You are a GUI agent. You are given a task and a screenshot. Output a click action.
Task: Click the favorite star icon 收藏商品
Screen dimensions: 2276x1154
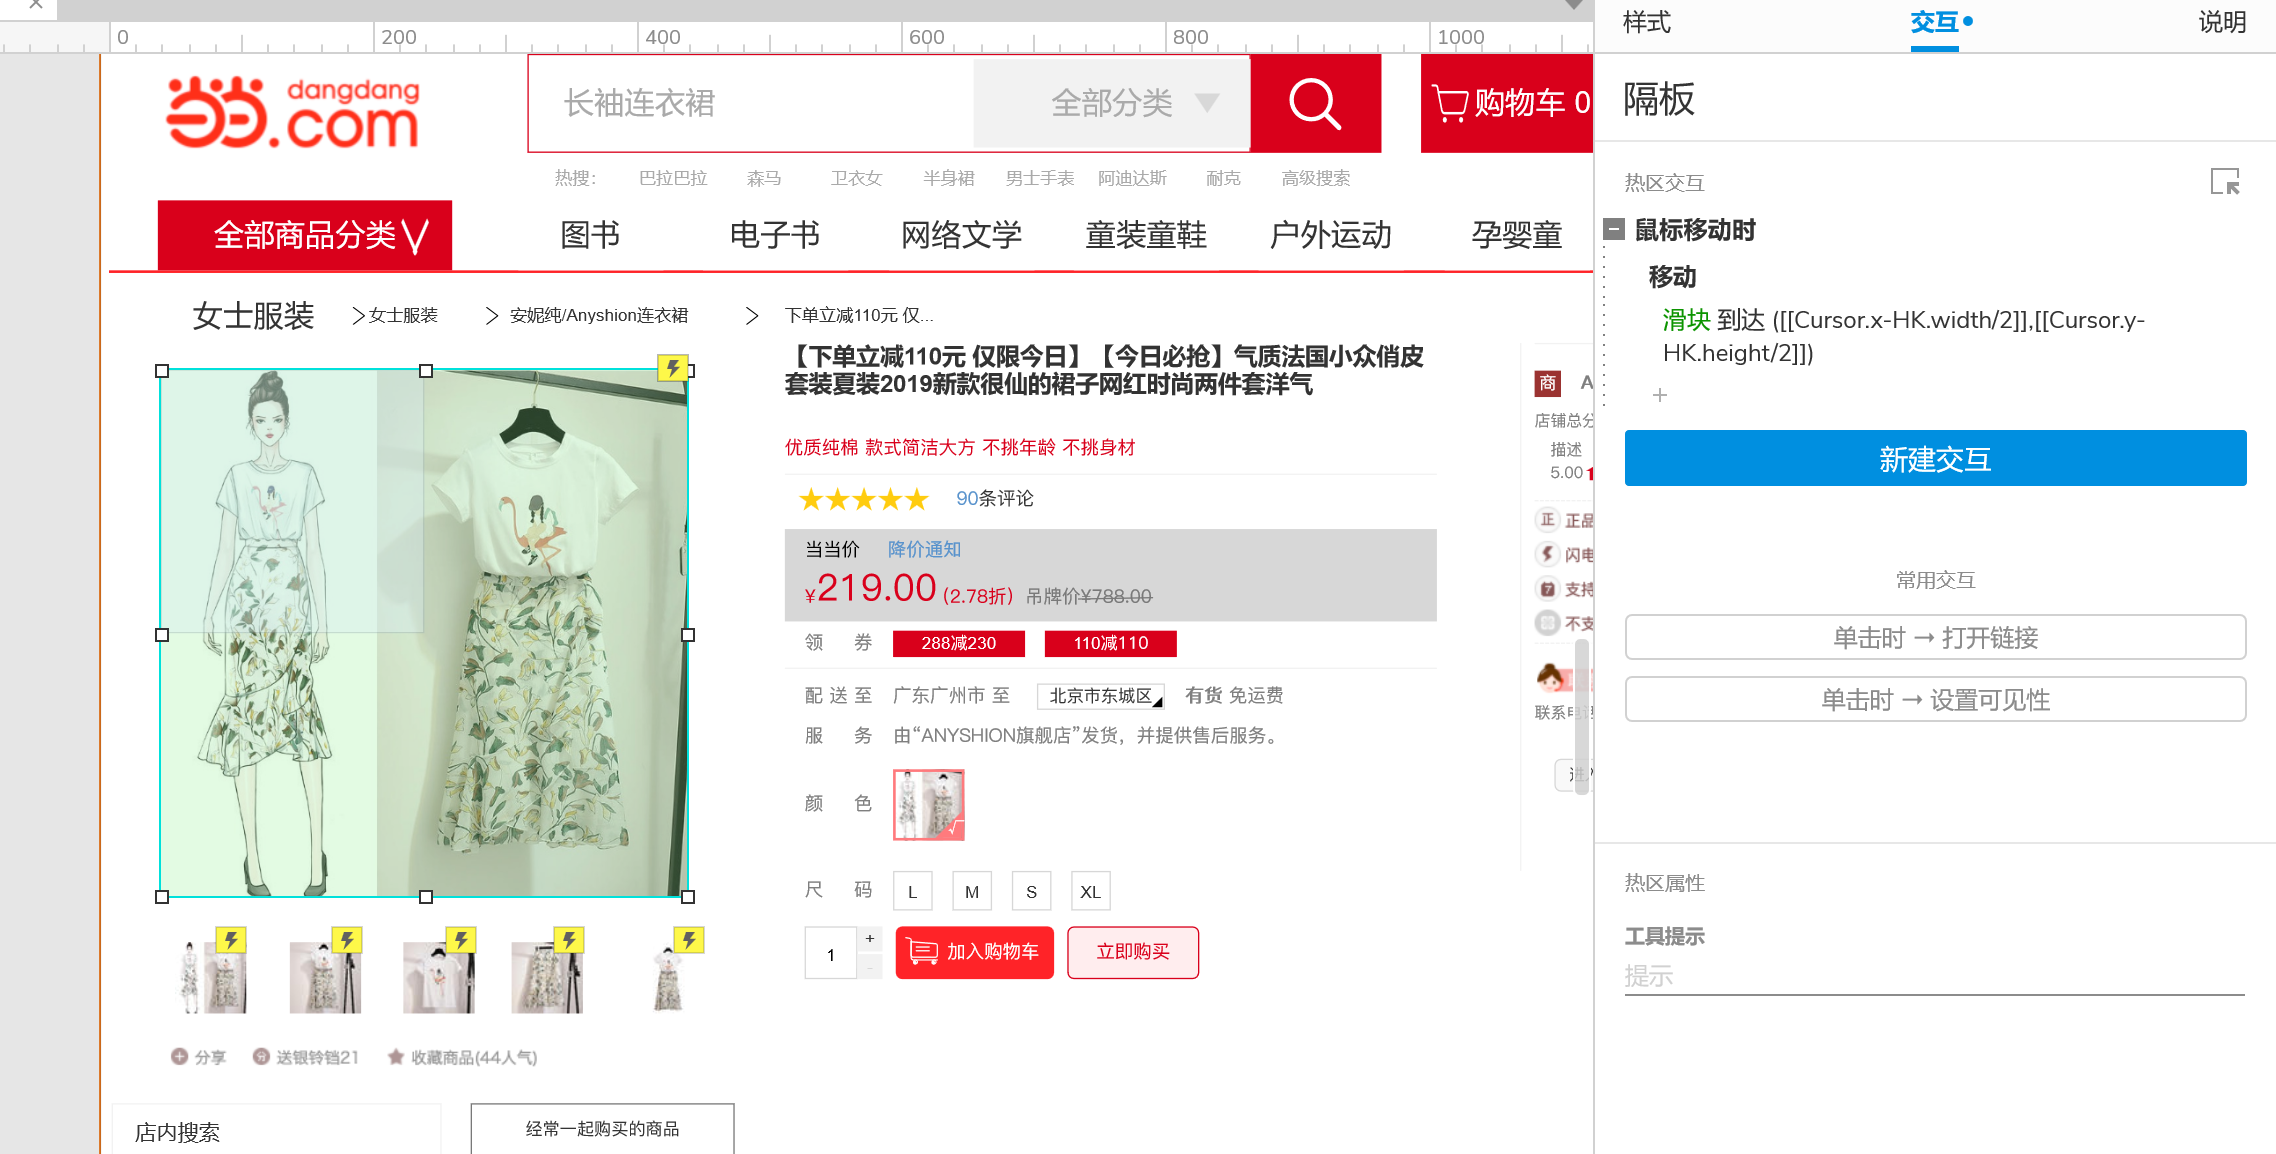[396, 1056]
